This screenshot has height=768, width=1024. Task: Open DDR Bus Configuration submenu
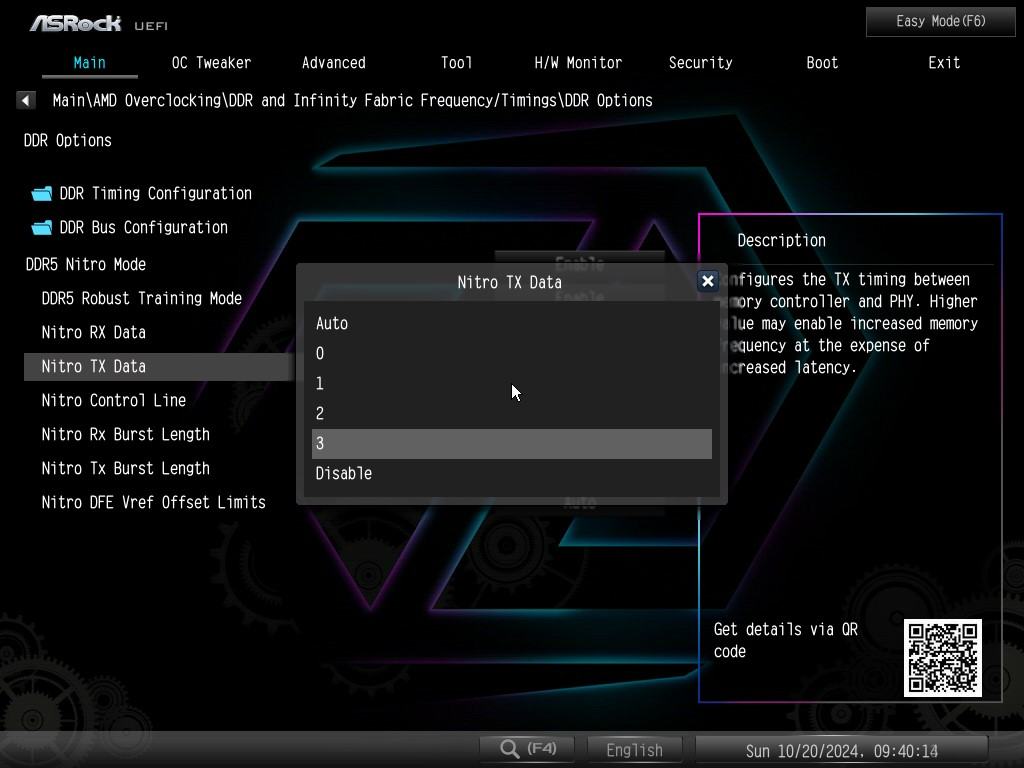[x=144, y=227]
